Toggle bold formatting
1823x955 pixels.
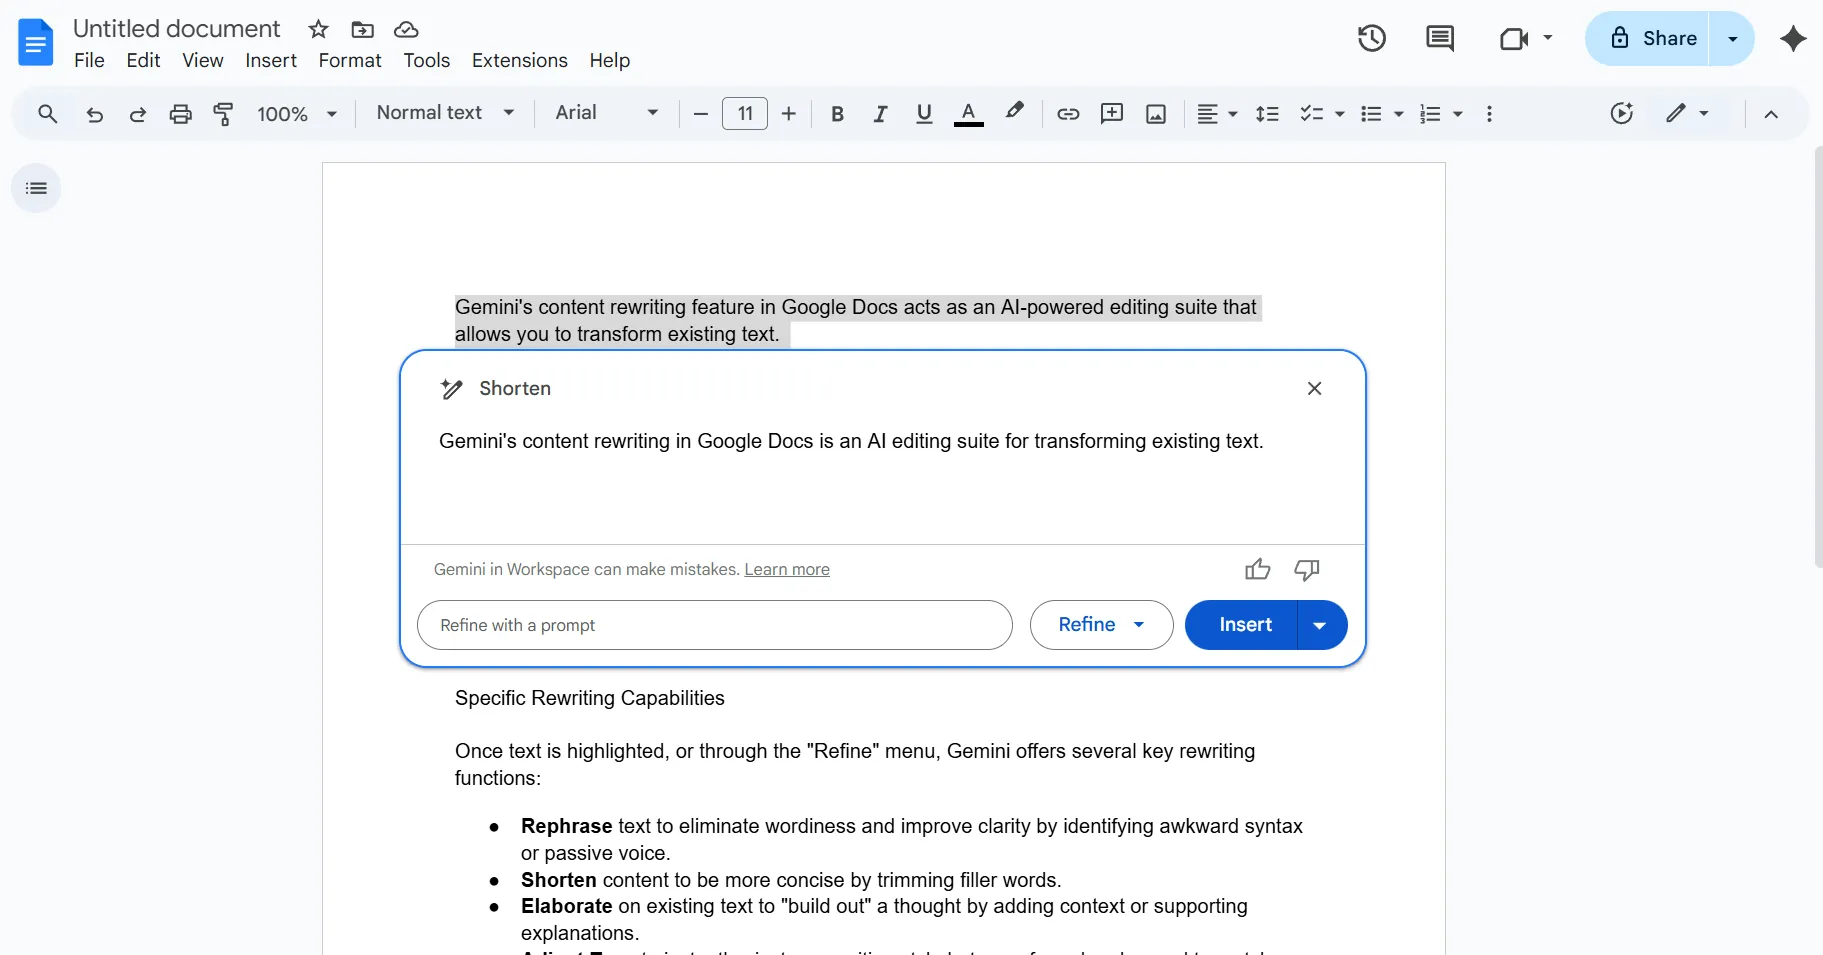[x=838, y=114]
